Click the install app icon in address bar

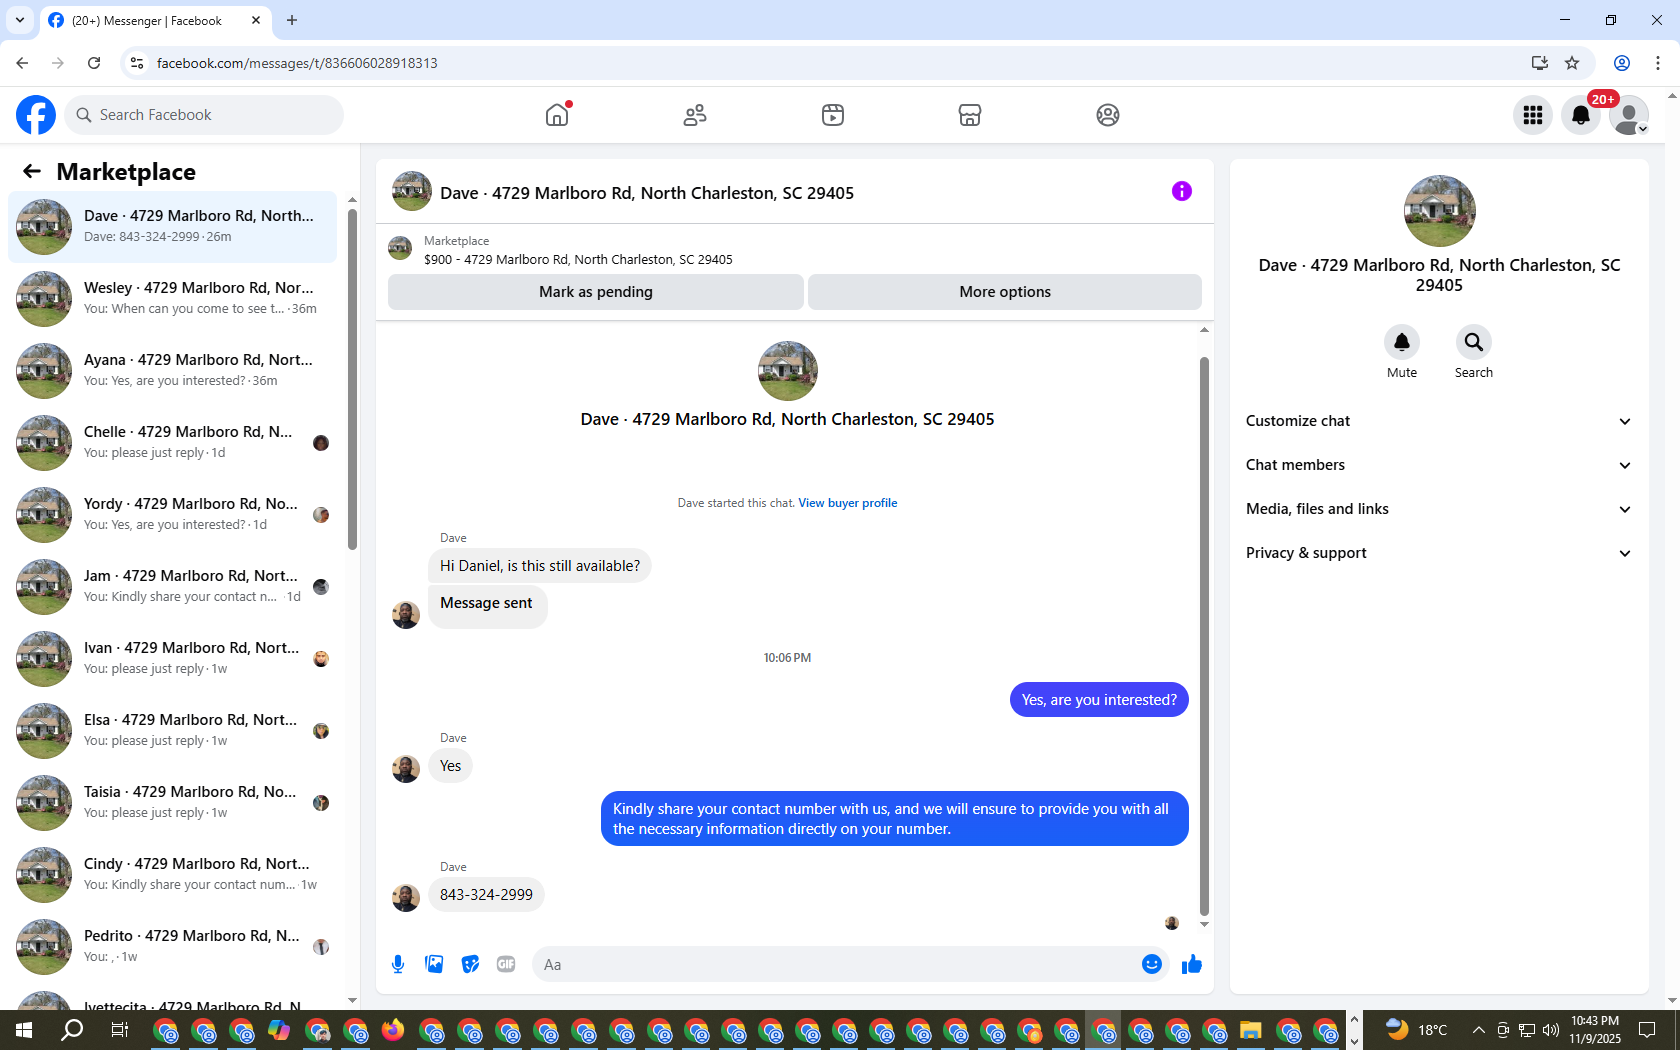1539,63
